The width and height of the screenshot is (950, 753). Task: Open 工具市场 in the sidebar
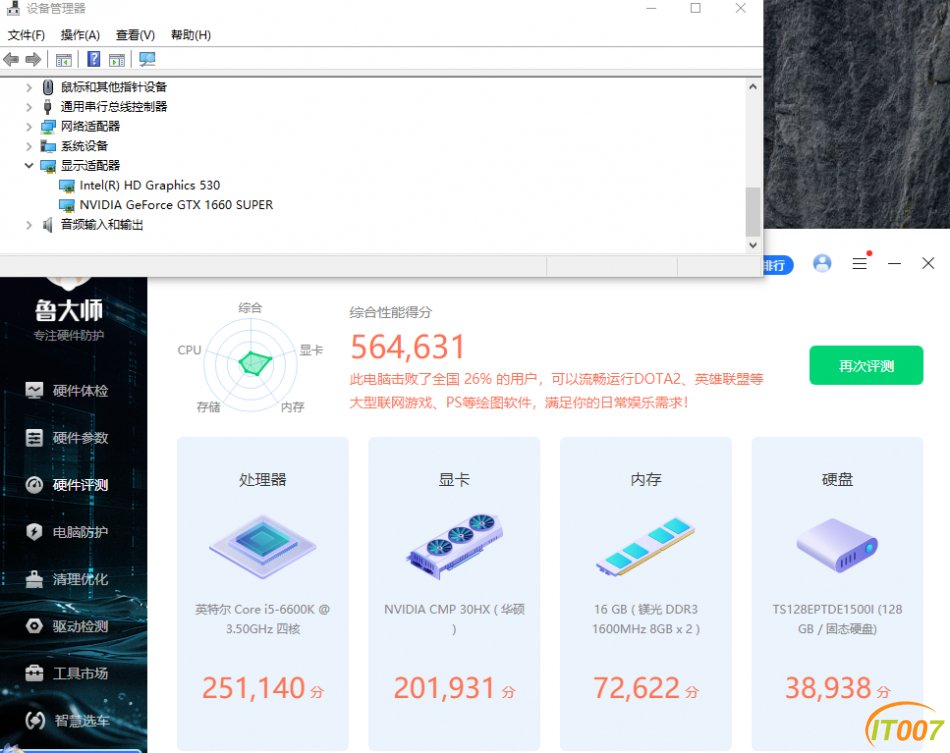(x=67, y=673)
